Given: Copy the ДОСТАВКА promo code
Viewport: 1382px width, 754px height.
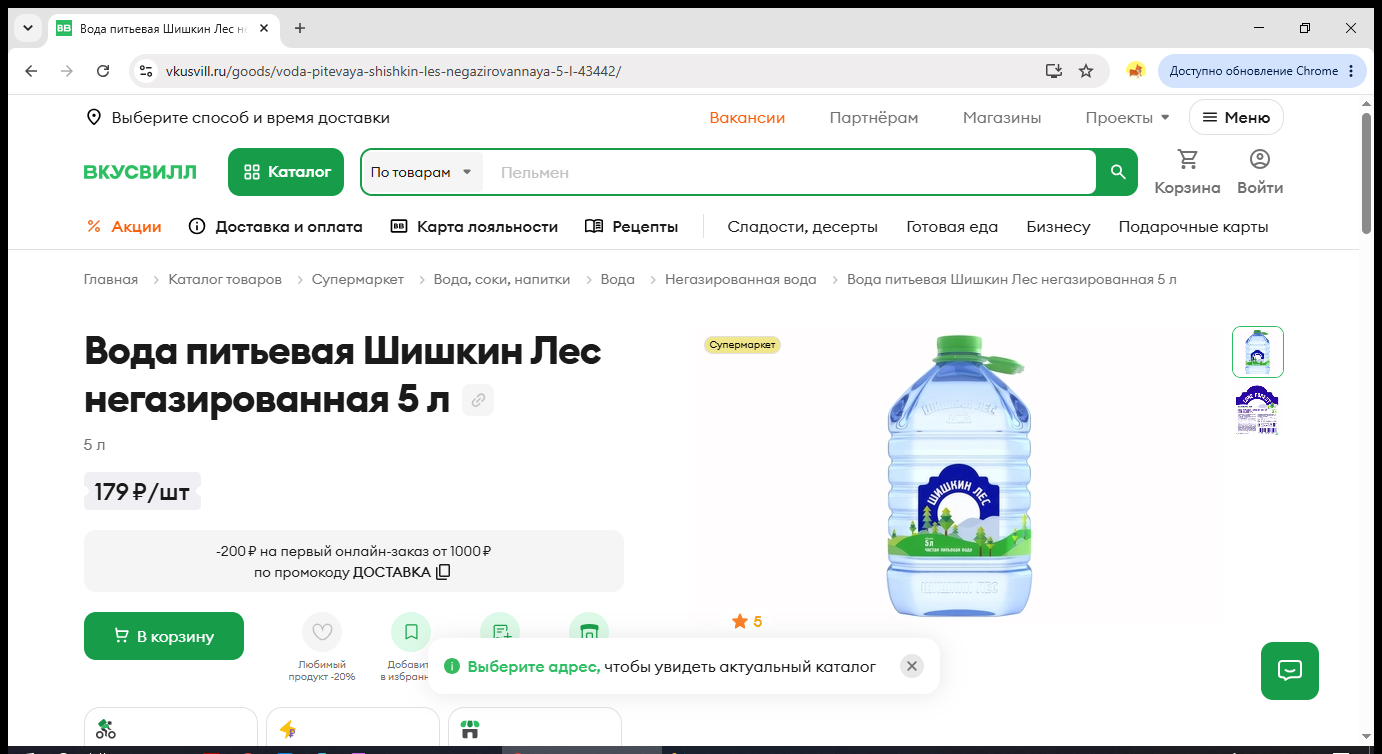Looking at the screenshot, I should pos(443,572).
